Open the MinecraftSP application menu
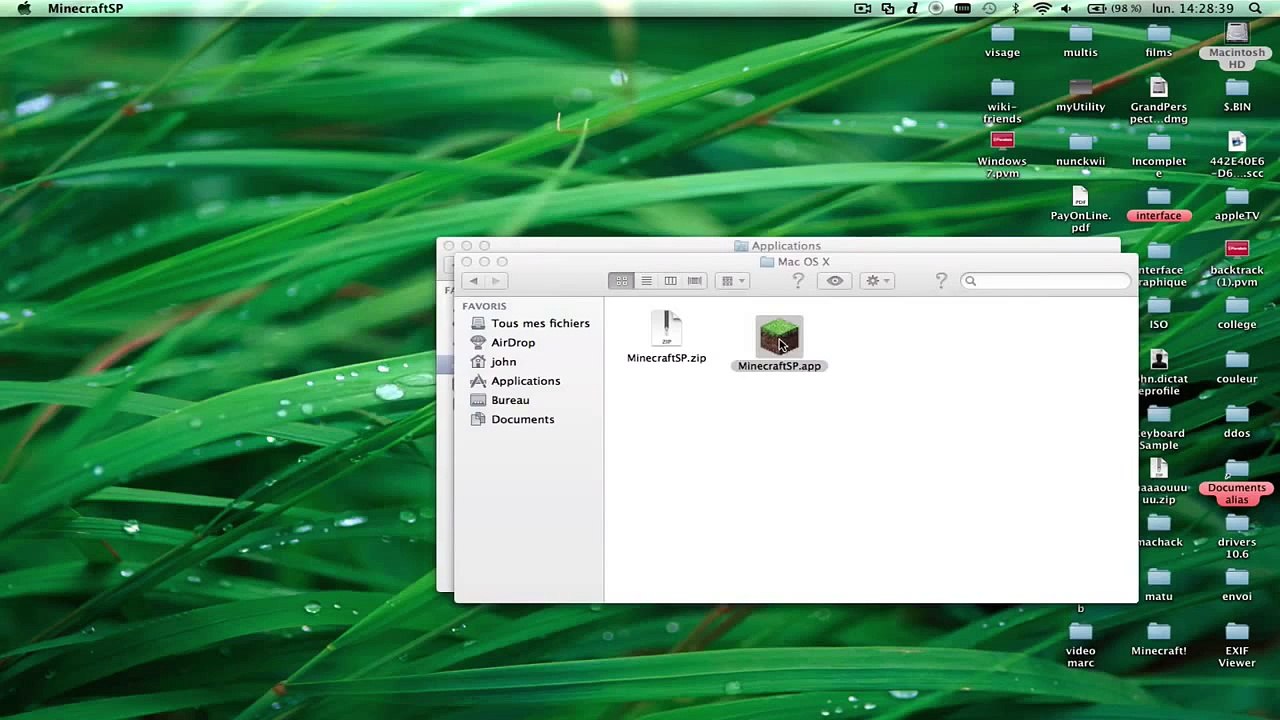Image resolution: width=1280 pixels, height=720 pixels. 86,9
